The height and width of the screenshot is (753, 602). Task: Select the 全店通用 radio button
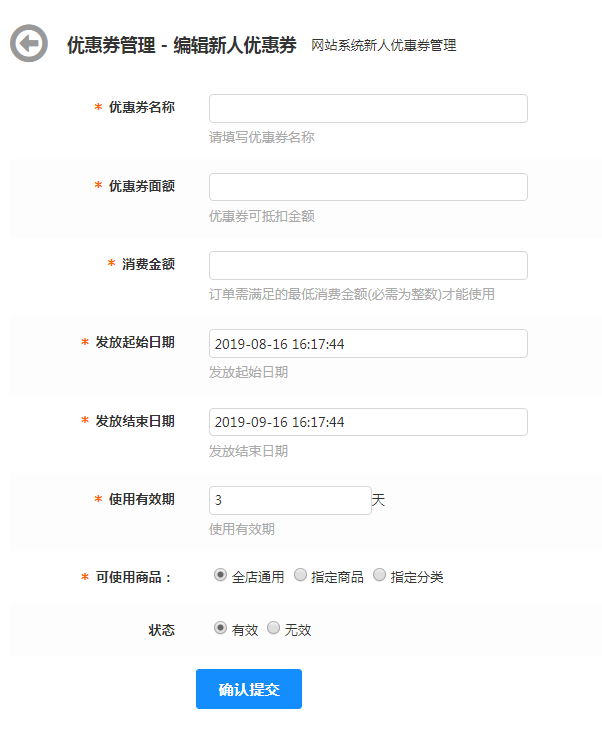coord(221,575)
